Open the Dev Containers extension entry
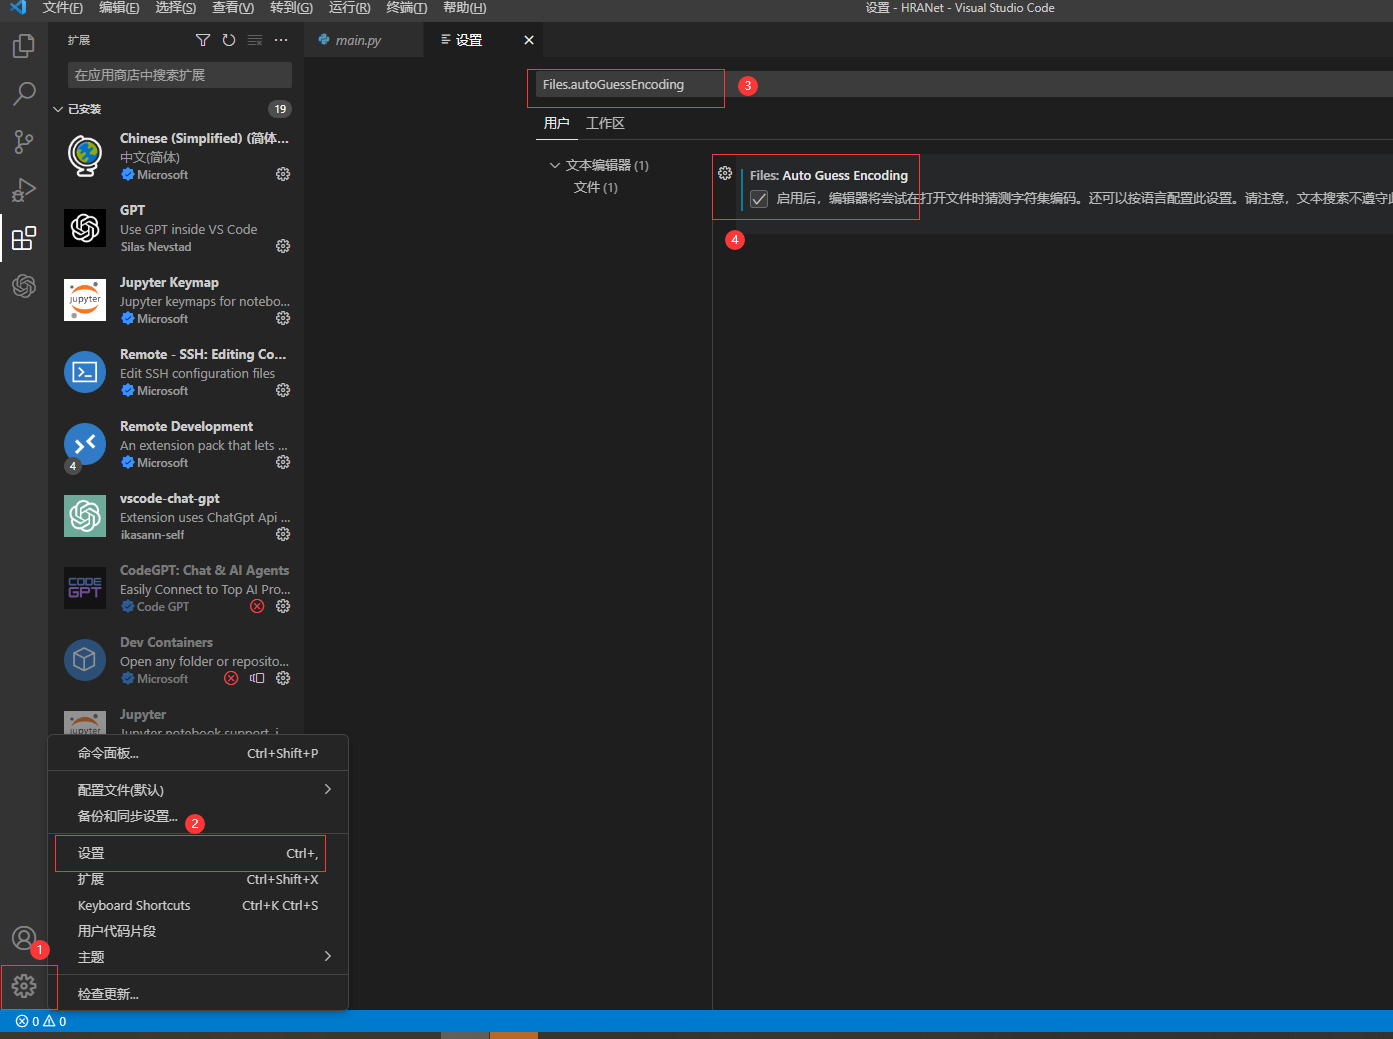Image resolution: width=1393 pixels, height=1039 pixels. coord(176,660)
